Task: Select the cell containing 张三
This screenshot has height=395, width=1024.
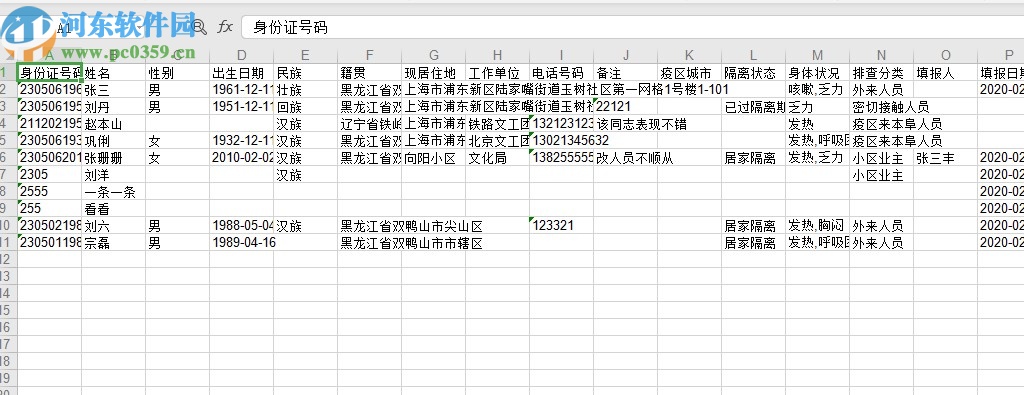Action: (x=114, y=89)
